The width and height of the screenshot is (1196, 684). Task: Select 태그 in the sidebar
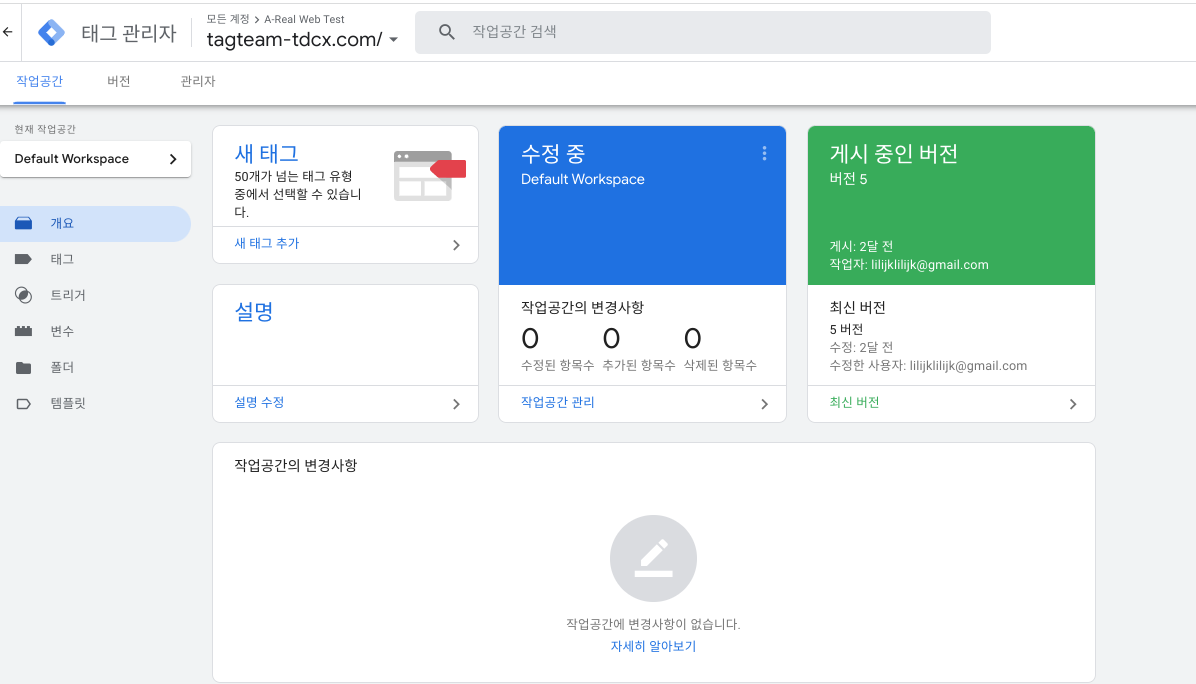coord(95,259)
